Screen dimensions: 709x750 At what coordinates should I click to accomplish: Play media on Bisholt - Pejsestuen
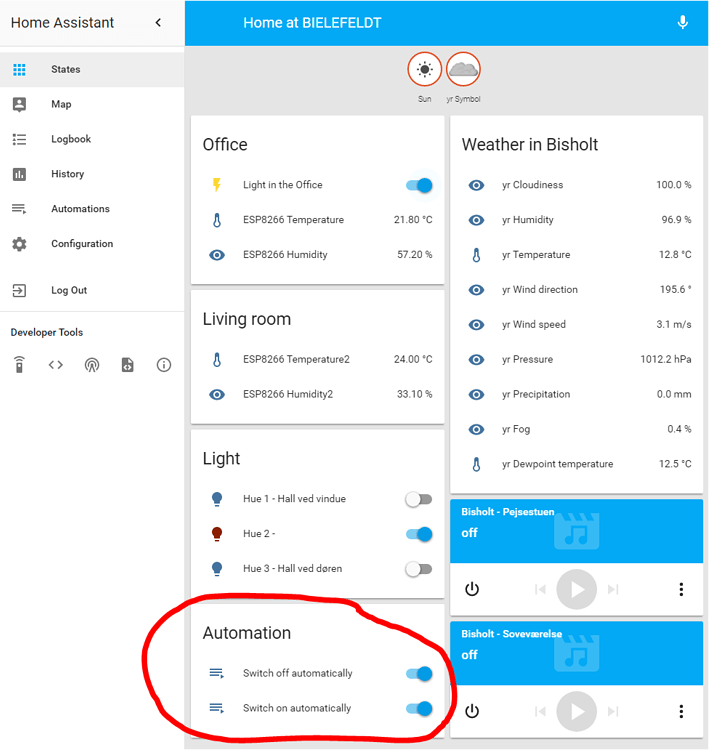(x=576, y=589)
